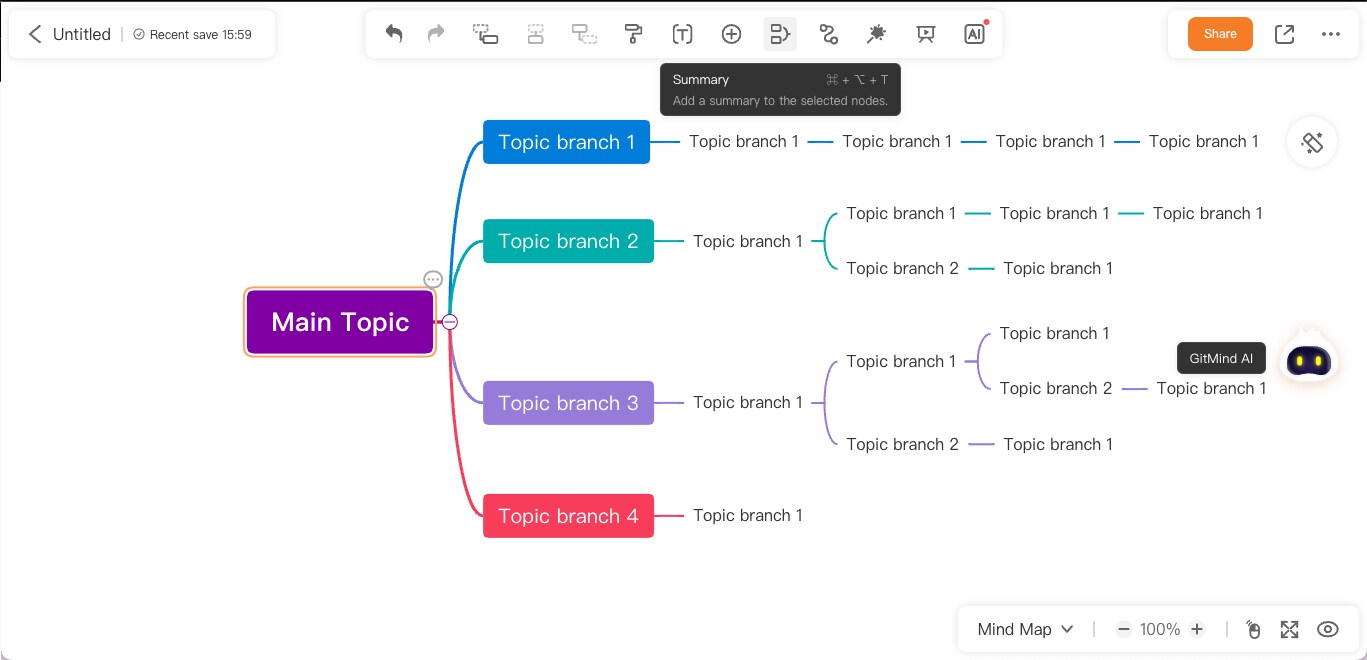This screenshot has height=660, width=1367.
Task: Open the three-dot more options menu
Action: (1330, 34)
